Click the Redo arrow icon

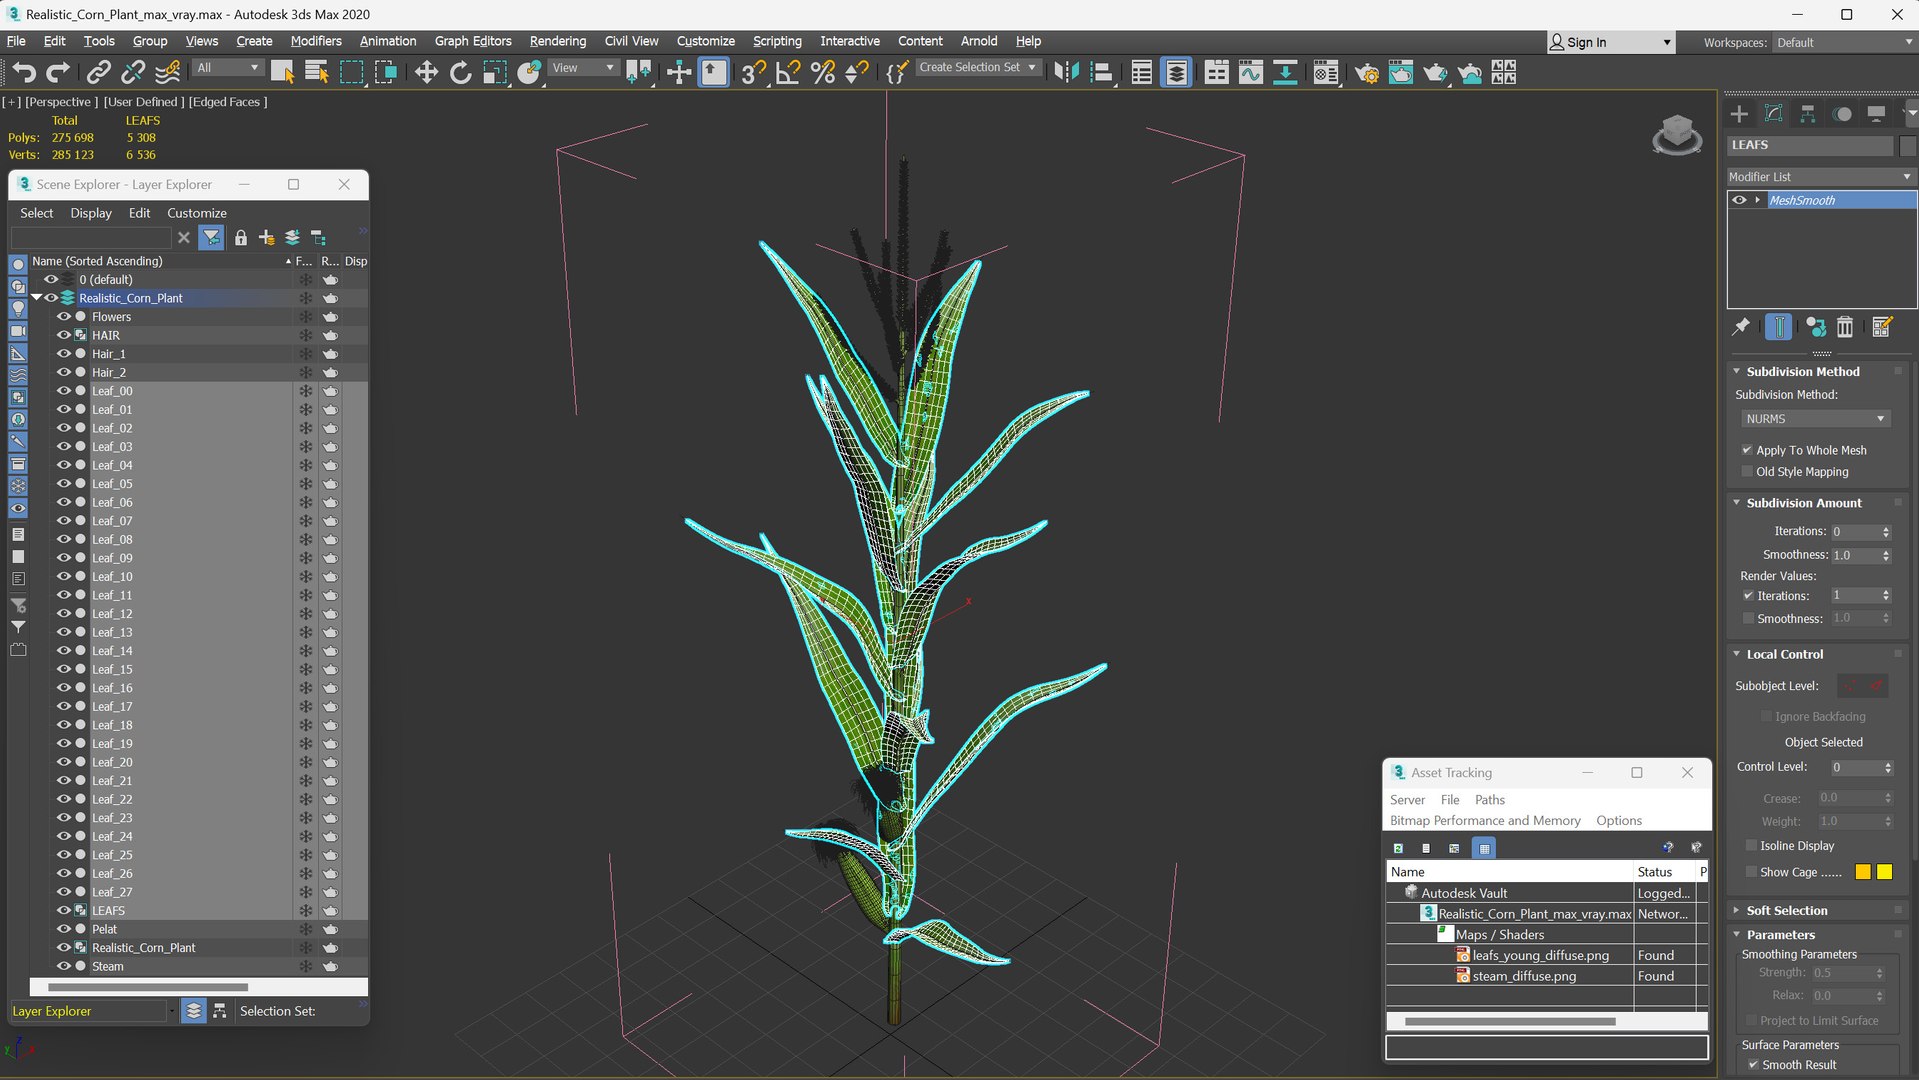[x=58, y=72]
